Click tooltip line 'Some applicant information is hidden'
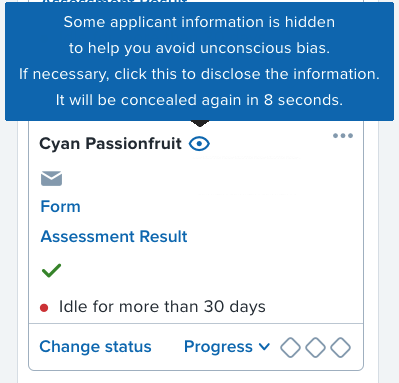The height and width of the screenshot is (383, 399). coord(199,22)
